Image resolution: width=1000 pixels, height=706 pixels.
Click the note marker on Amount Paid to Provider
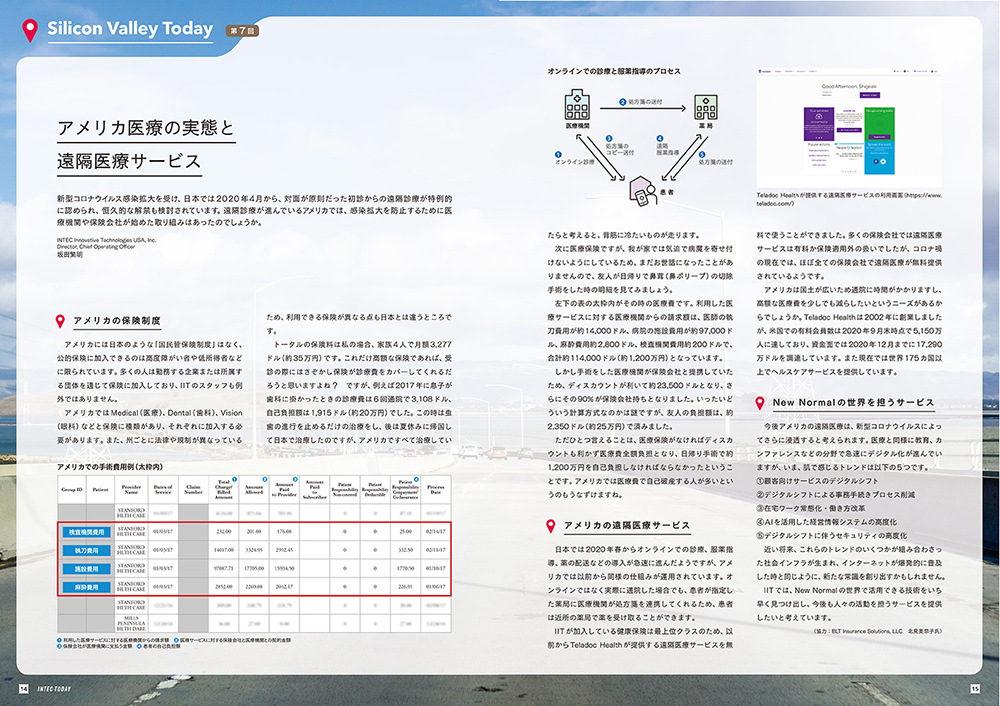[x=295, y=479]
